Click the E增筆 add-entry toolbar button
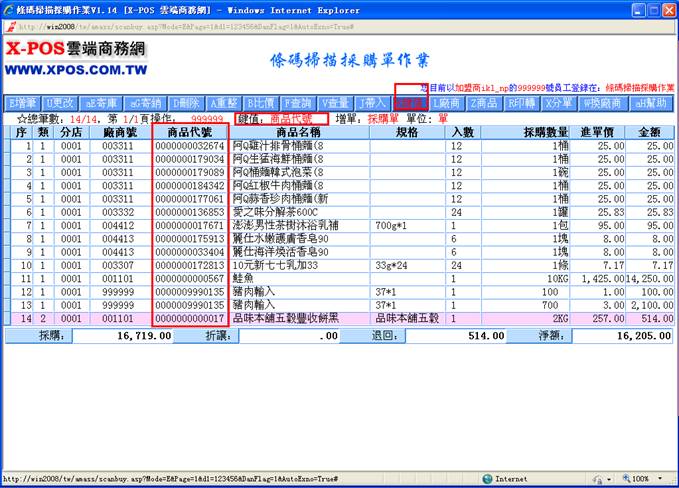Screen dimensions: 679x488 (x=21, y=103)
